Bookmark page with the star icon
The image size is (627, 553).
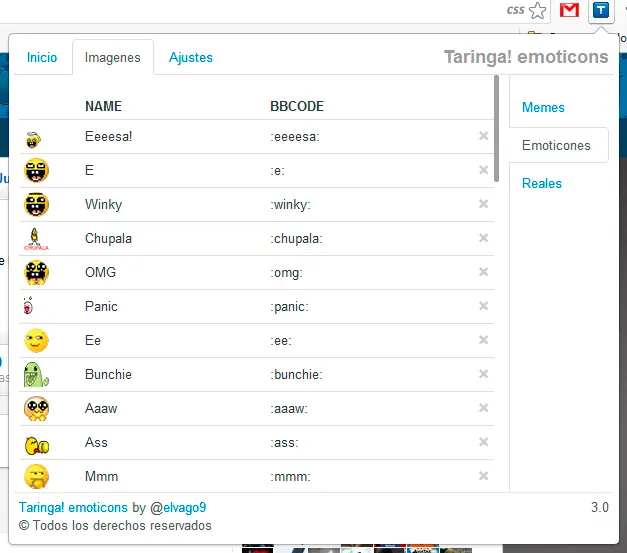(537, 10)
